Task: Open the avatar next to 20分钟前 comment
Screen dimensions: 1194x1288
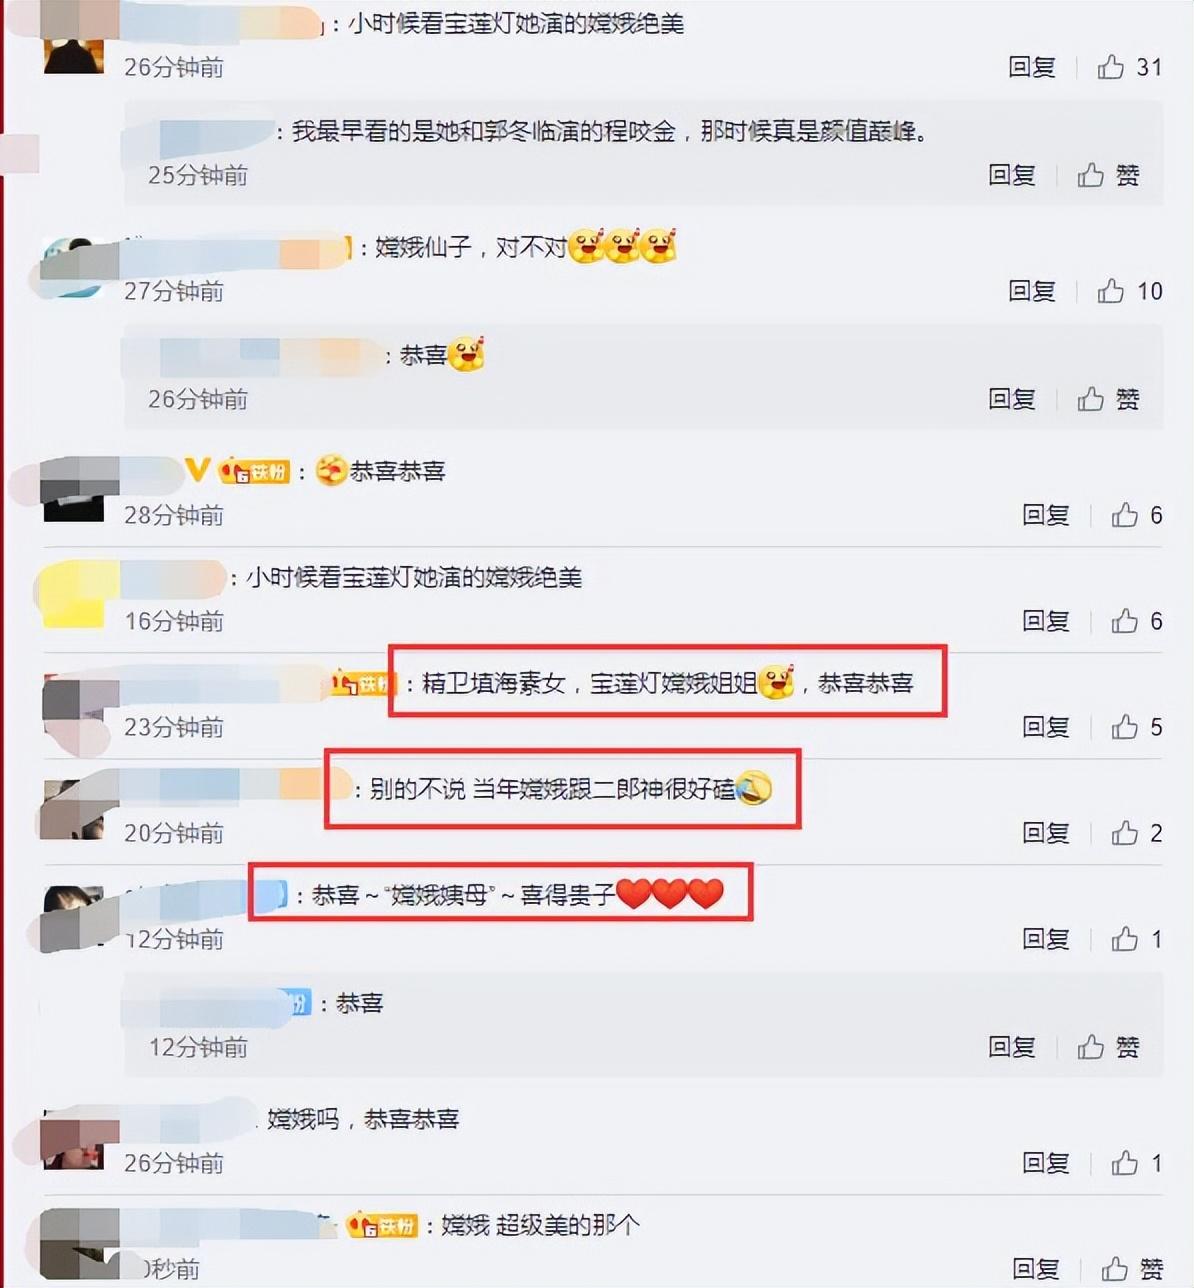Action: pos(74,808)
